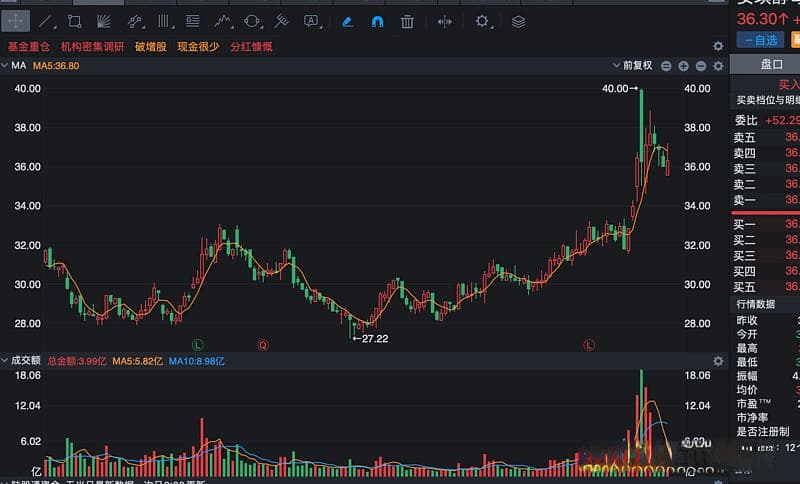Click the 振幅 data label
Screen dimensions: 800x484
click(747, 376)
